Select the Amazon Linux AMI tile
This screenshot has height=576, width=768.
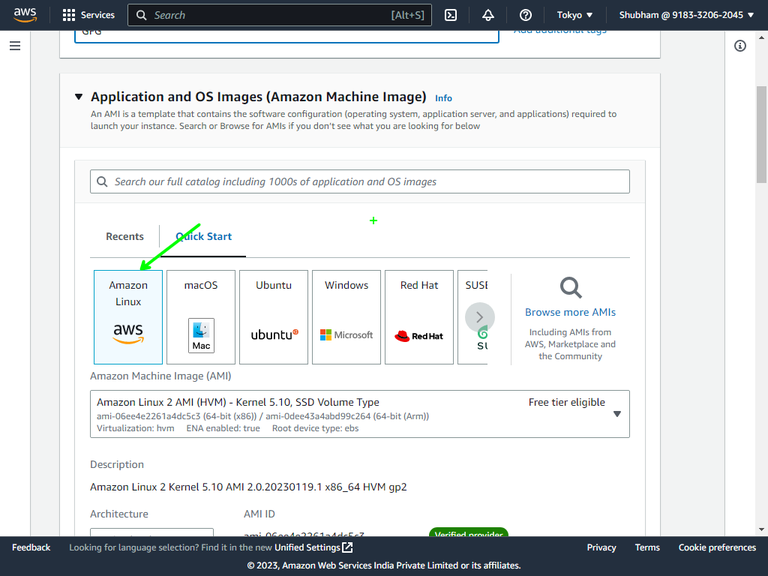click(128, 317)
